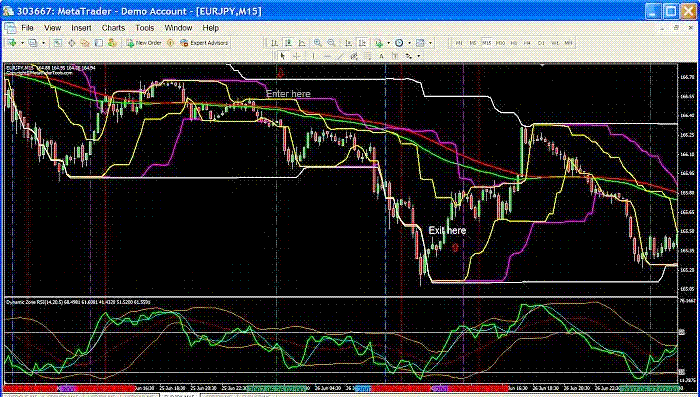Select the arrow Cursor tool

click(282, 56)
